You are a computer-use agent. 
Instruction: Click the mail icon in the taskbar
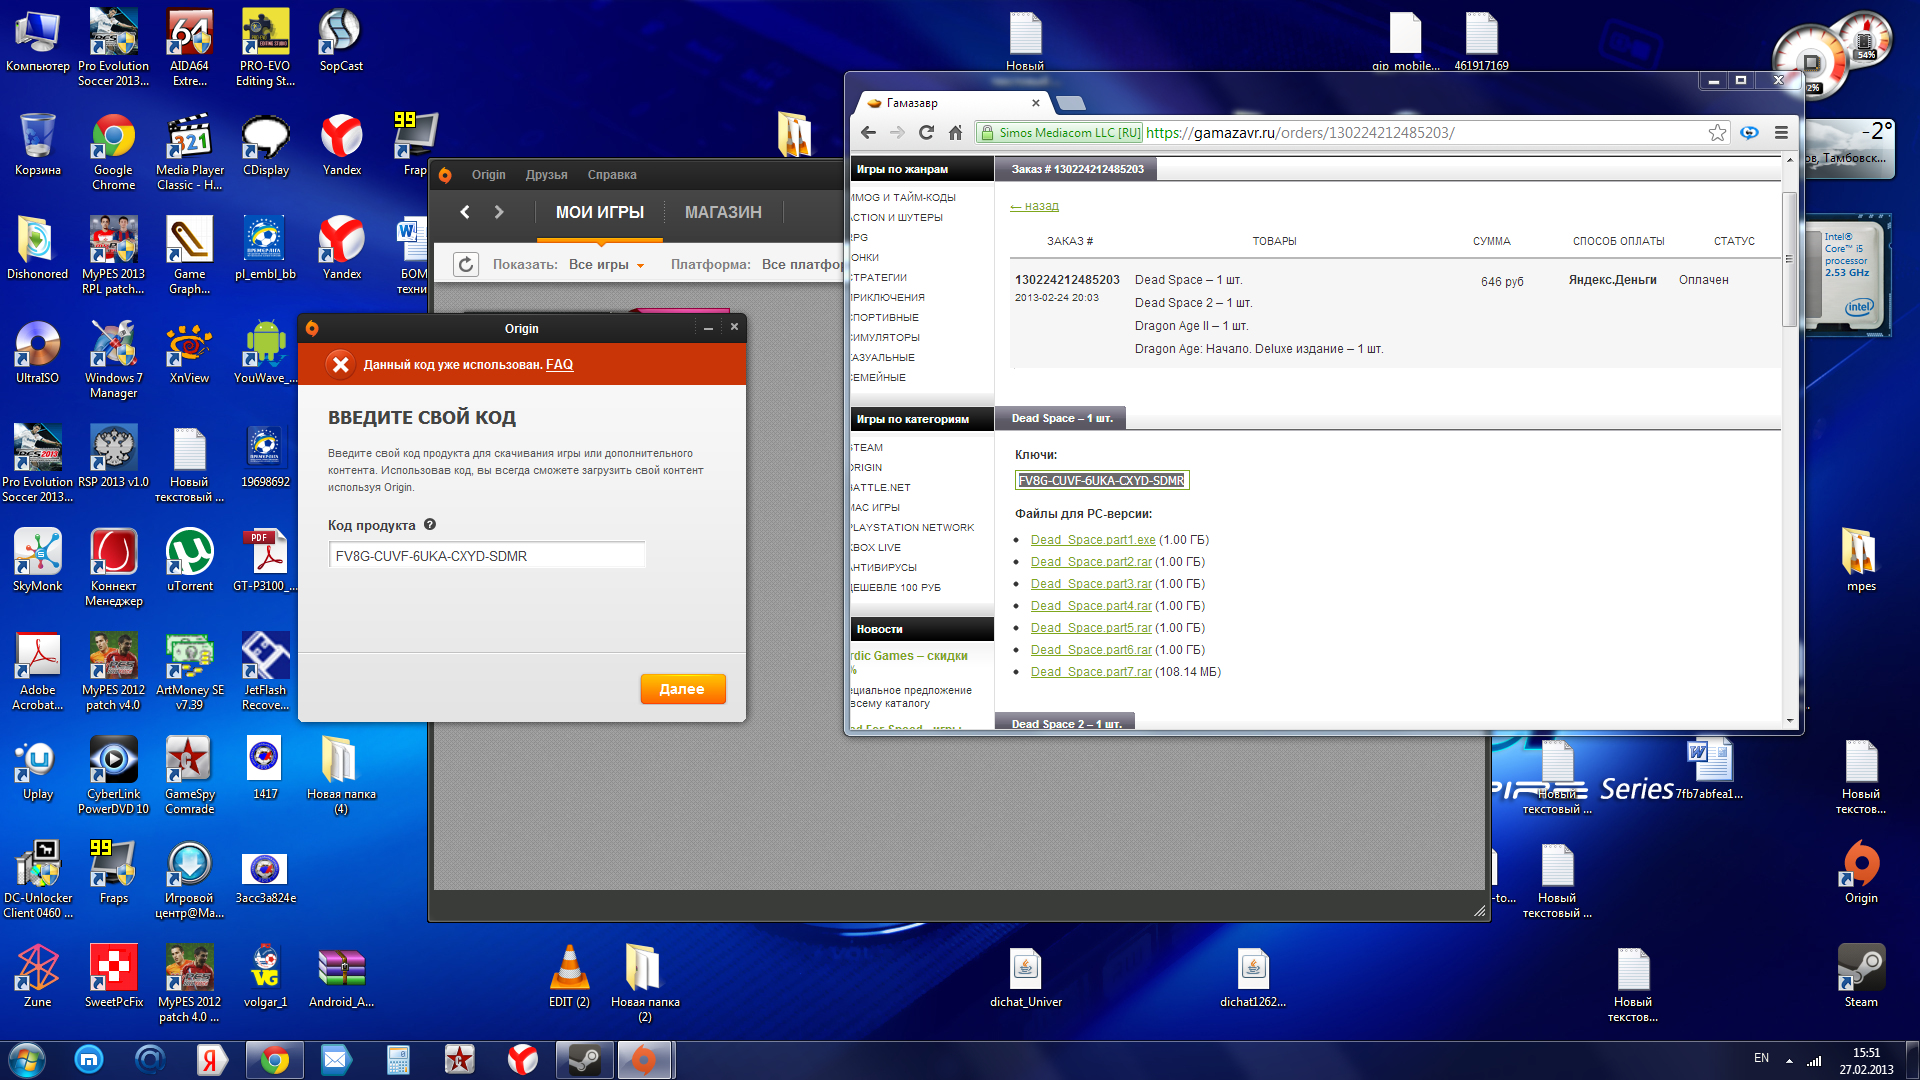335,1060
